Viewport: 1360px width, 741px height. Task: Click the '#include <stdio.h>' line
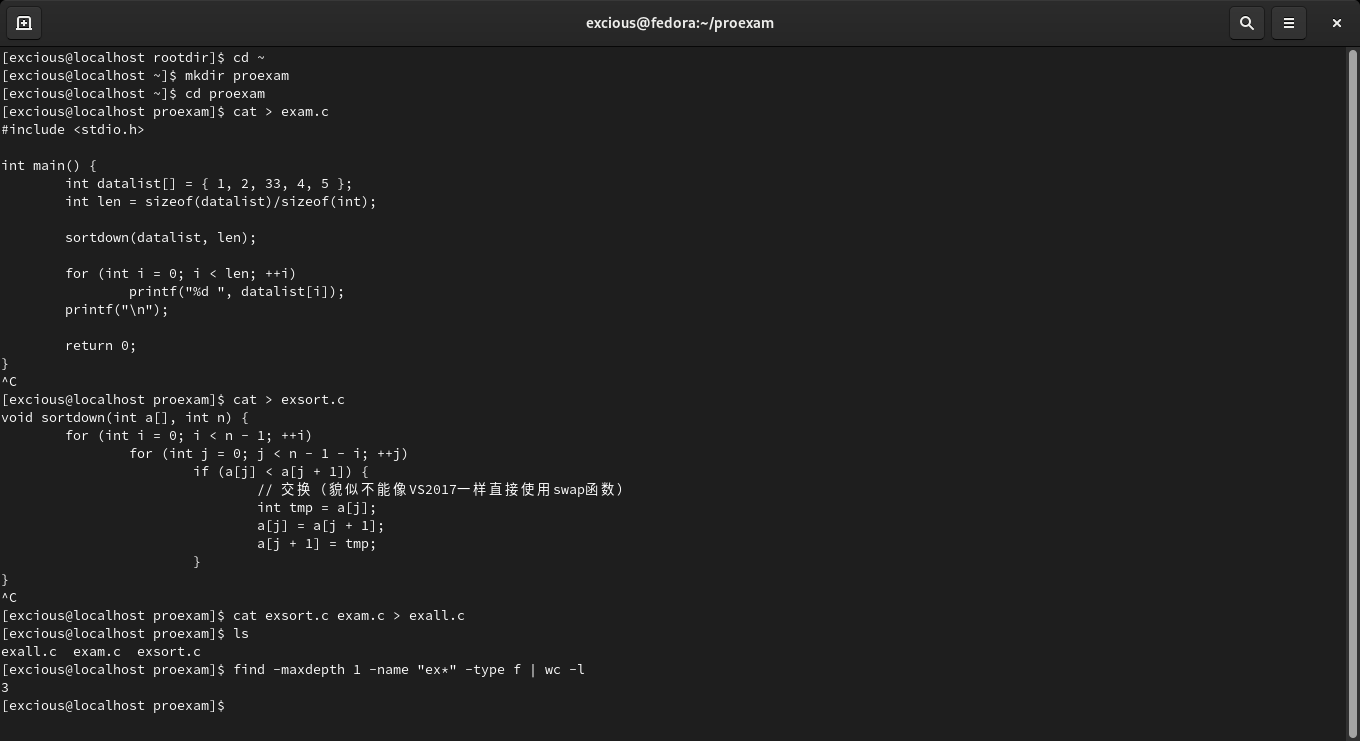click(73, 130)
